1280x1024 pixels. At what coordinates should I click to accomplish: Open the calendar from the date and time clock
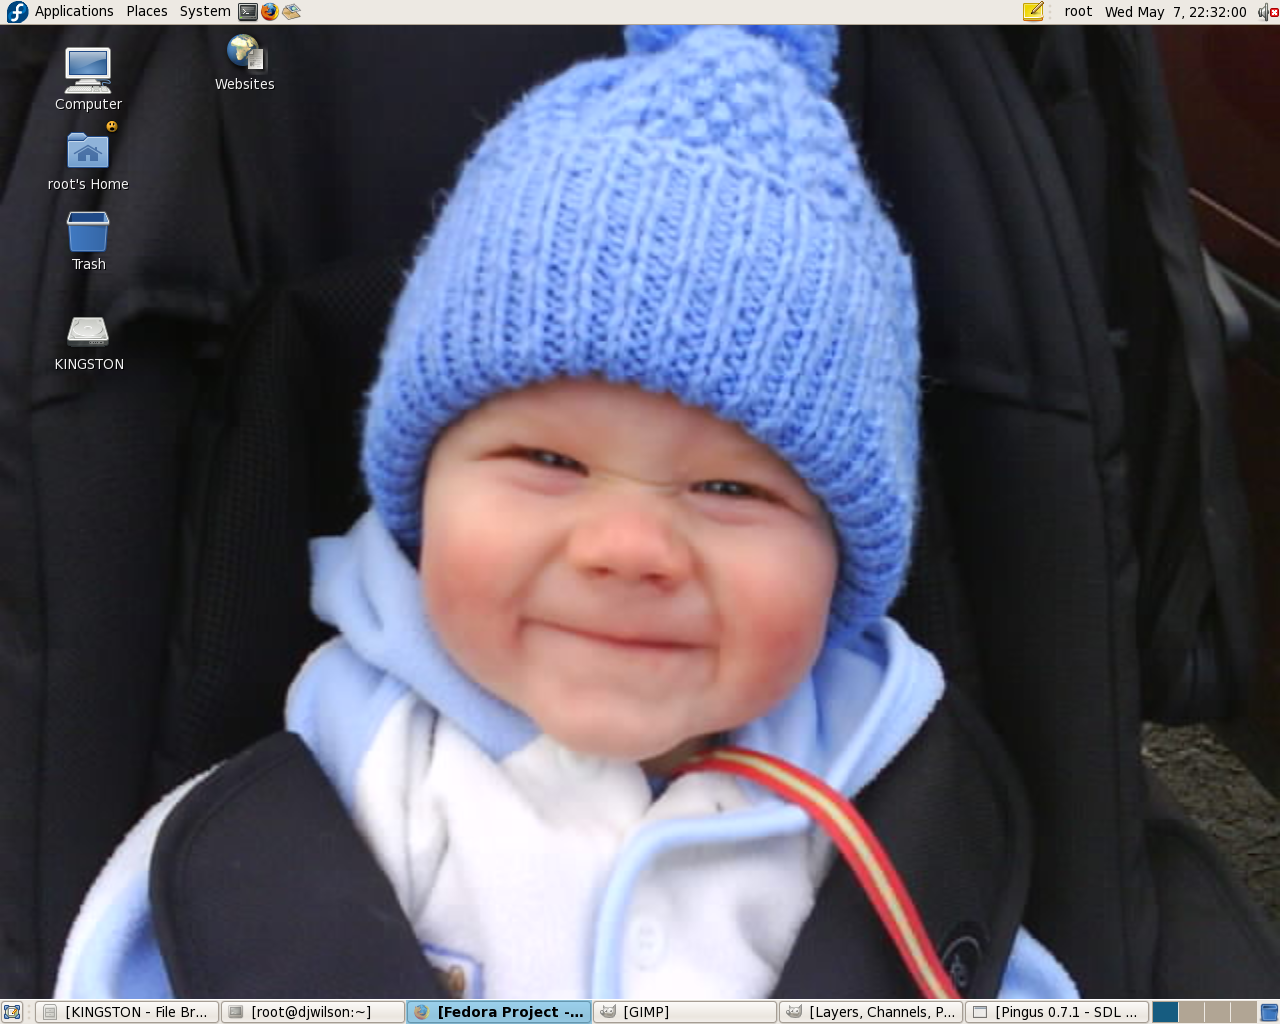pyautogui.click(x=1175, y=12)
